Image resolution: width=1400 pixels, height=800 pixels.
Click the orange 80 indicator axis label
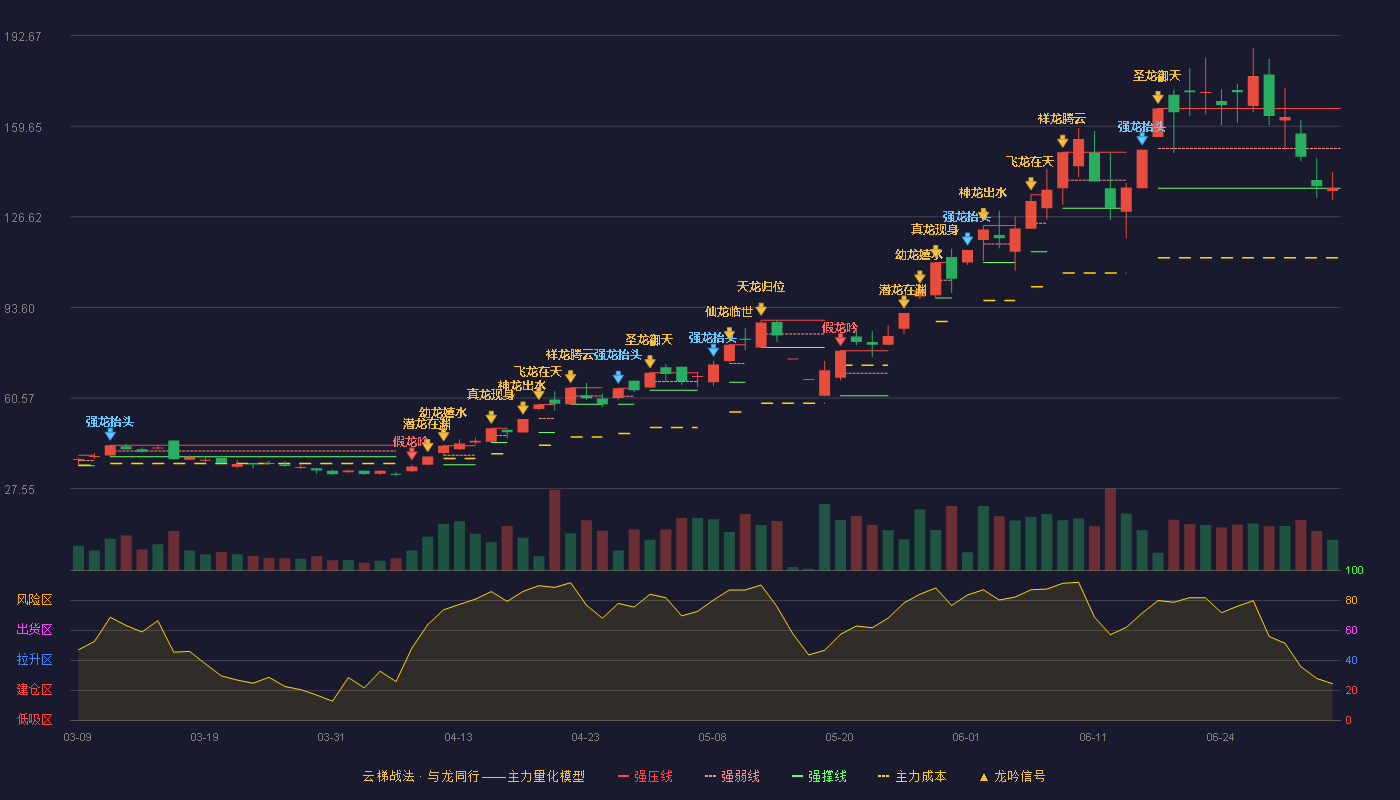(1351, 601)
